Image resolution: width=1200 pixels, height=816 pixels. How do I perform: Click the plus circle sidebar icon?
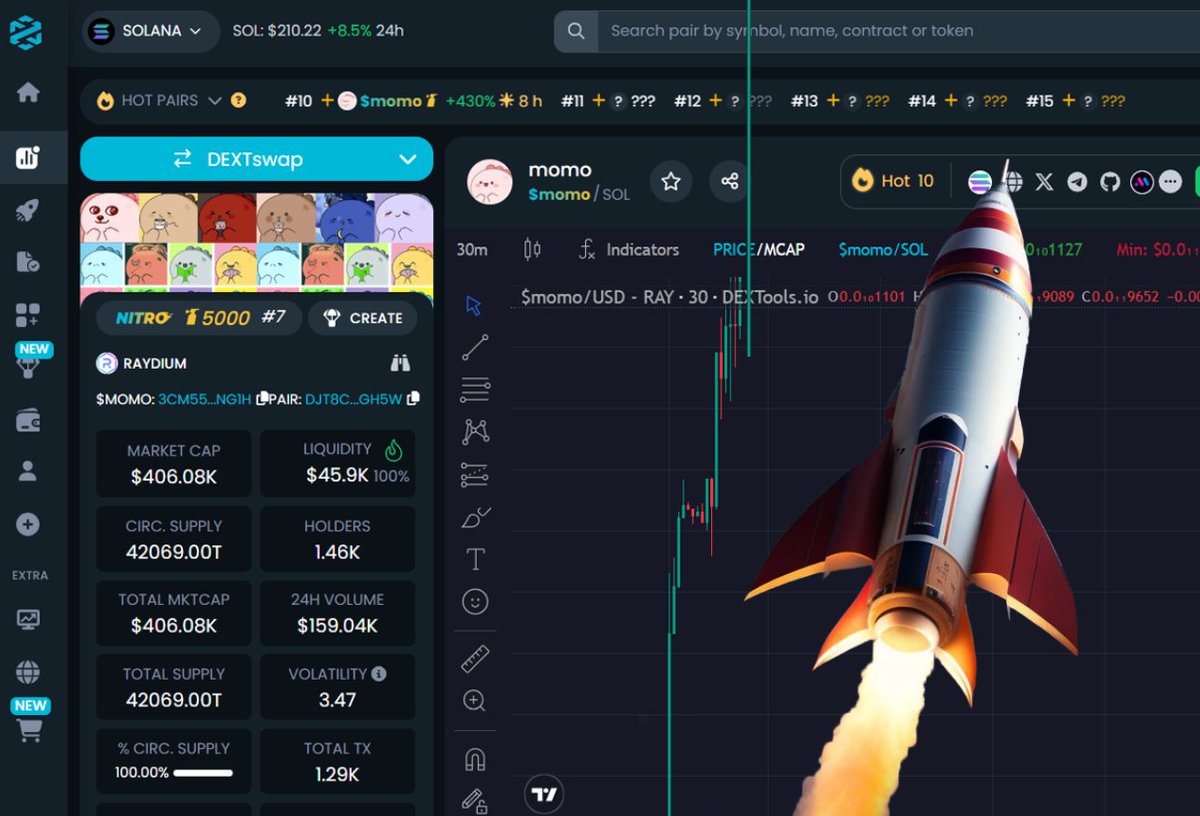pos(28,524)
